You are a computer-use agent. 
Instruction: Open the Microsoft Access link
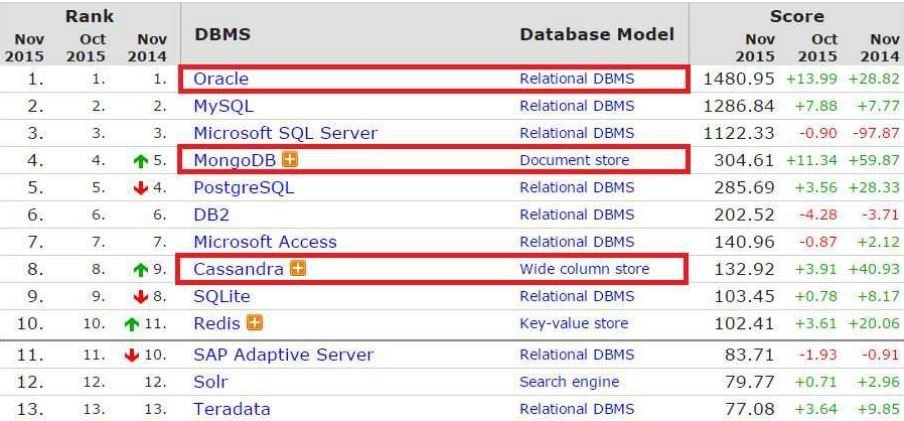[x=265, y=242]
